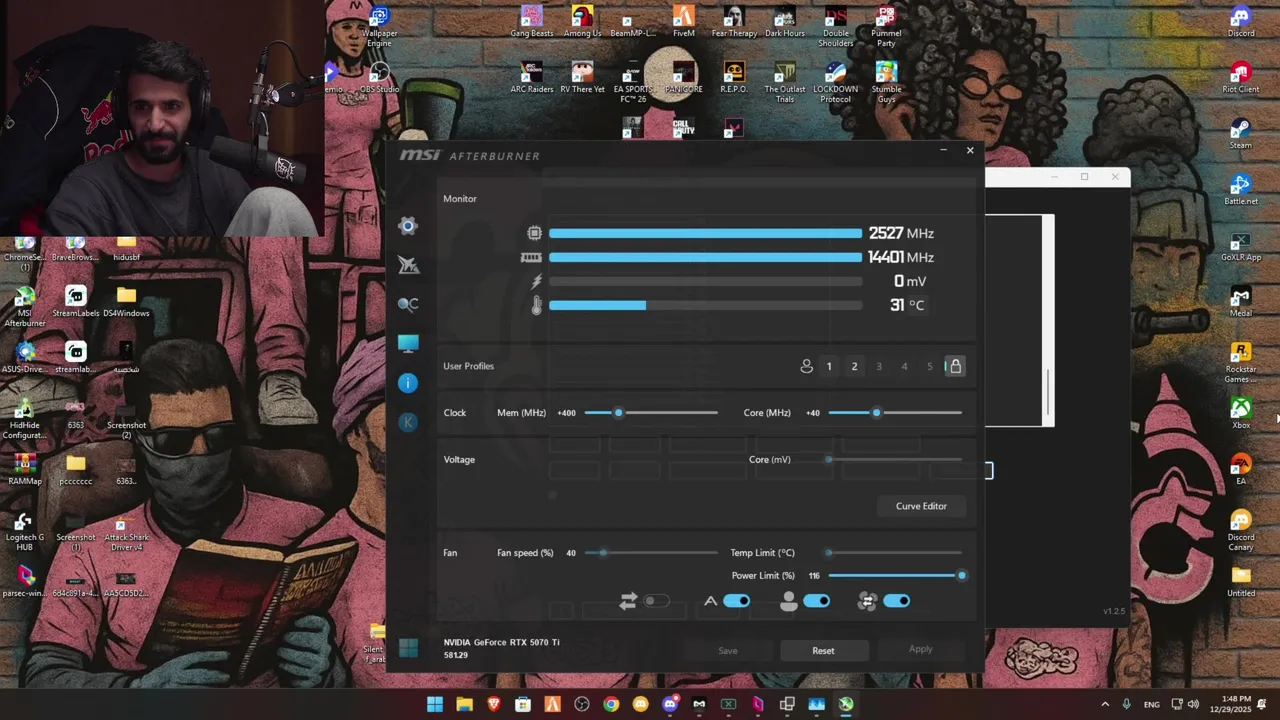Click the voltage lightning bolt icon
1280x720 pixels.
point(536,282)
